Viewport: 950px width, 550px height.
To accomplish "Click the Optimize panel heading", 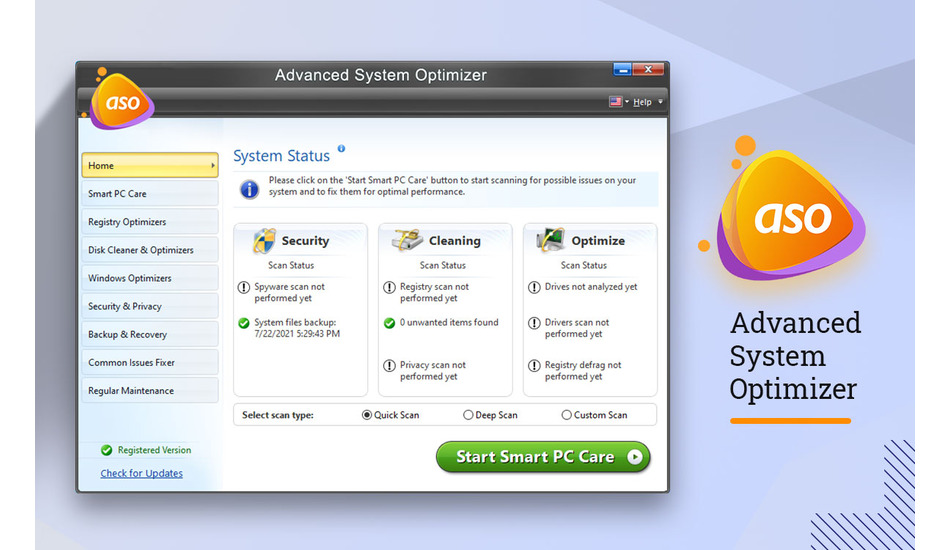I will click(598, 240).
